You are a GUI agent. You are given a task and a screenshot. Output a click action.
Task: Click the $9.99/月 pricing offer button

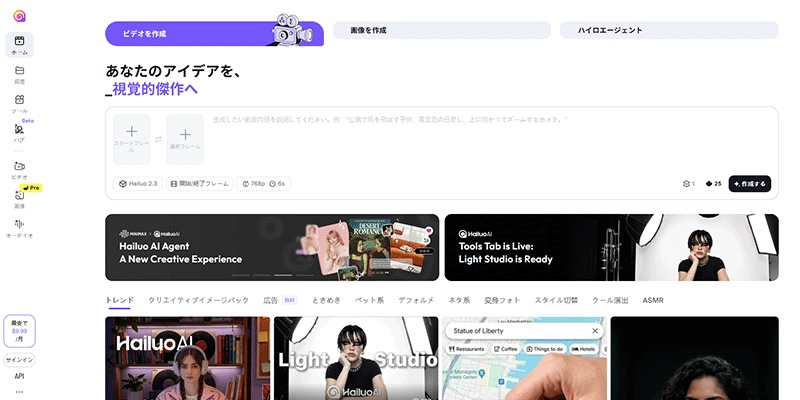pyautogui.click(x=19, y=331)
